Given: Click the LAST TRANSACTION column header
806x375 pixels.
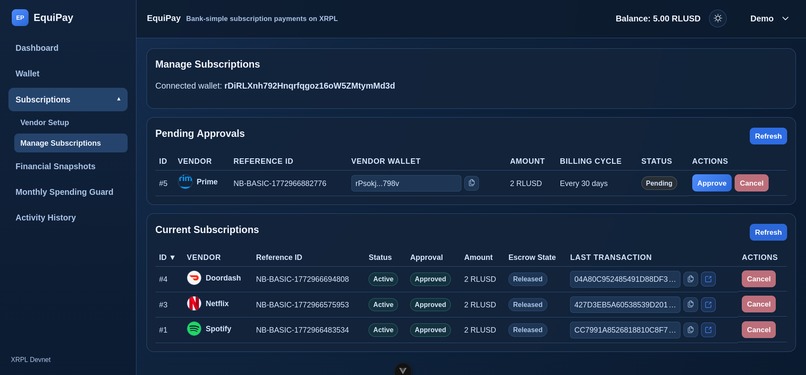Looking at the screenshot, I should pyautogui.click(x=611, y=257).
